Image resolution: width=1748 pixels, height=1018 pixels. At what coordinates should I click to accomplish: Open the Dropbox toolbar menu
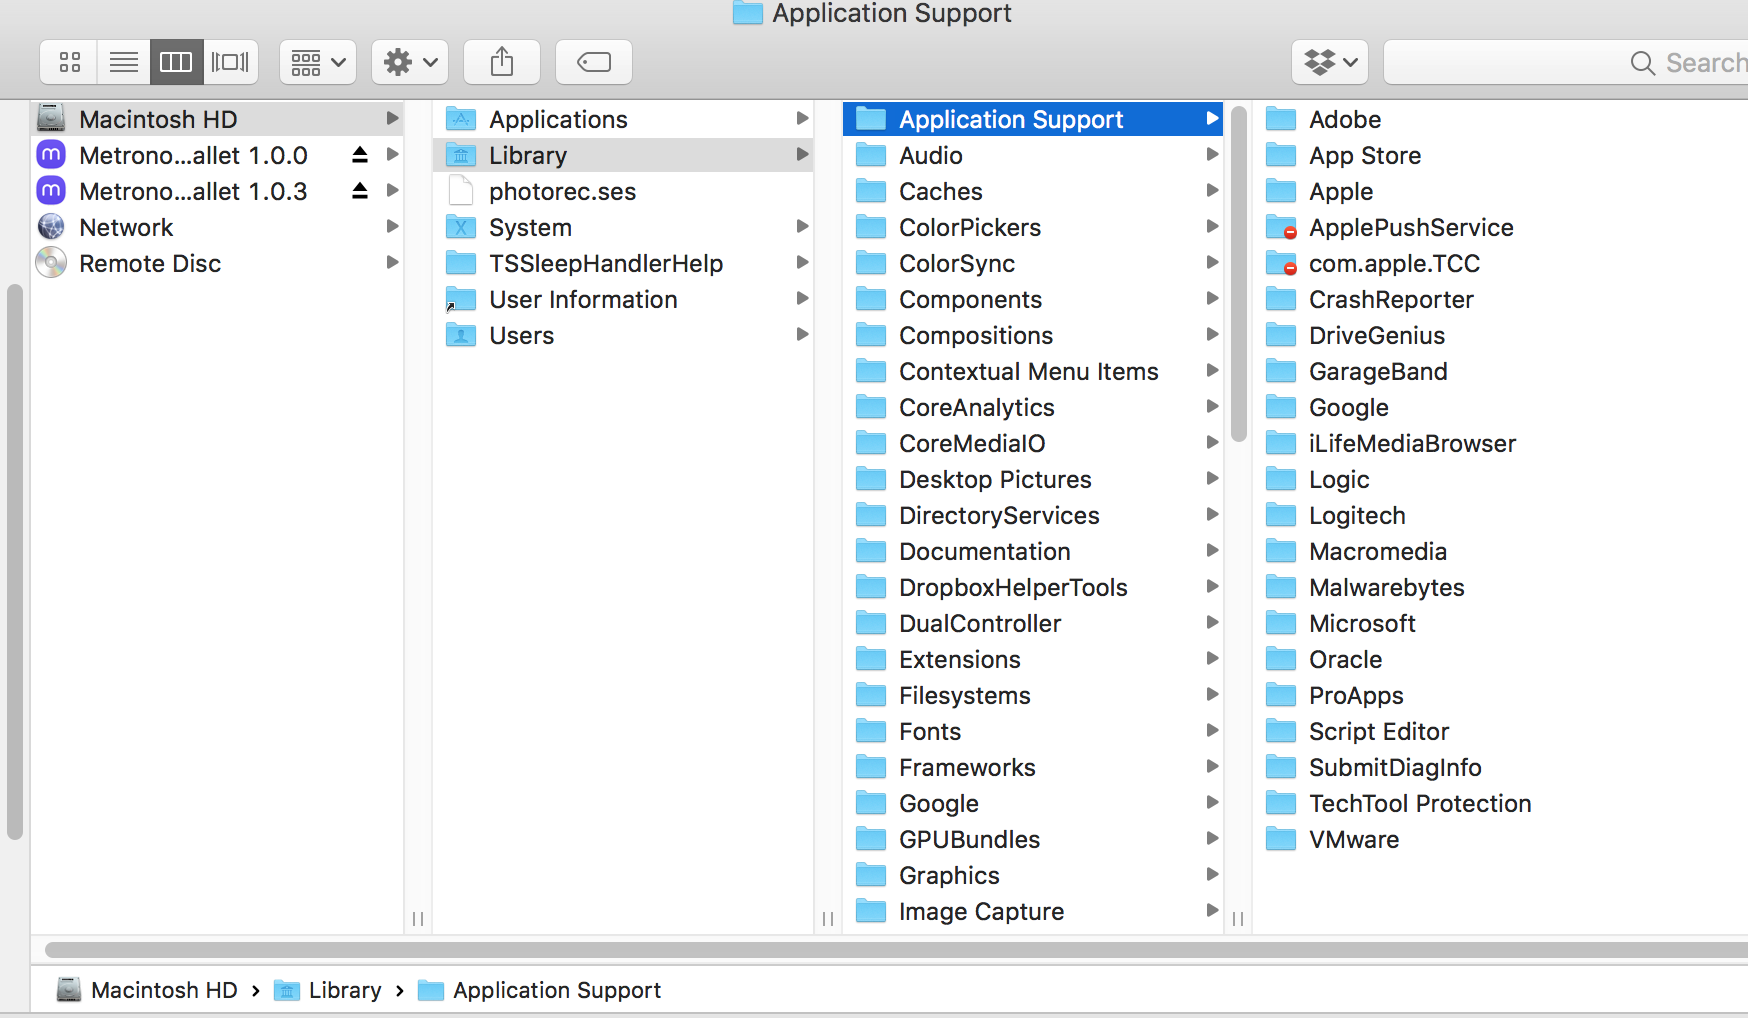coord(1329,61)
